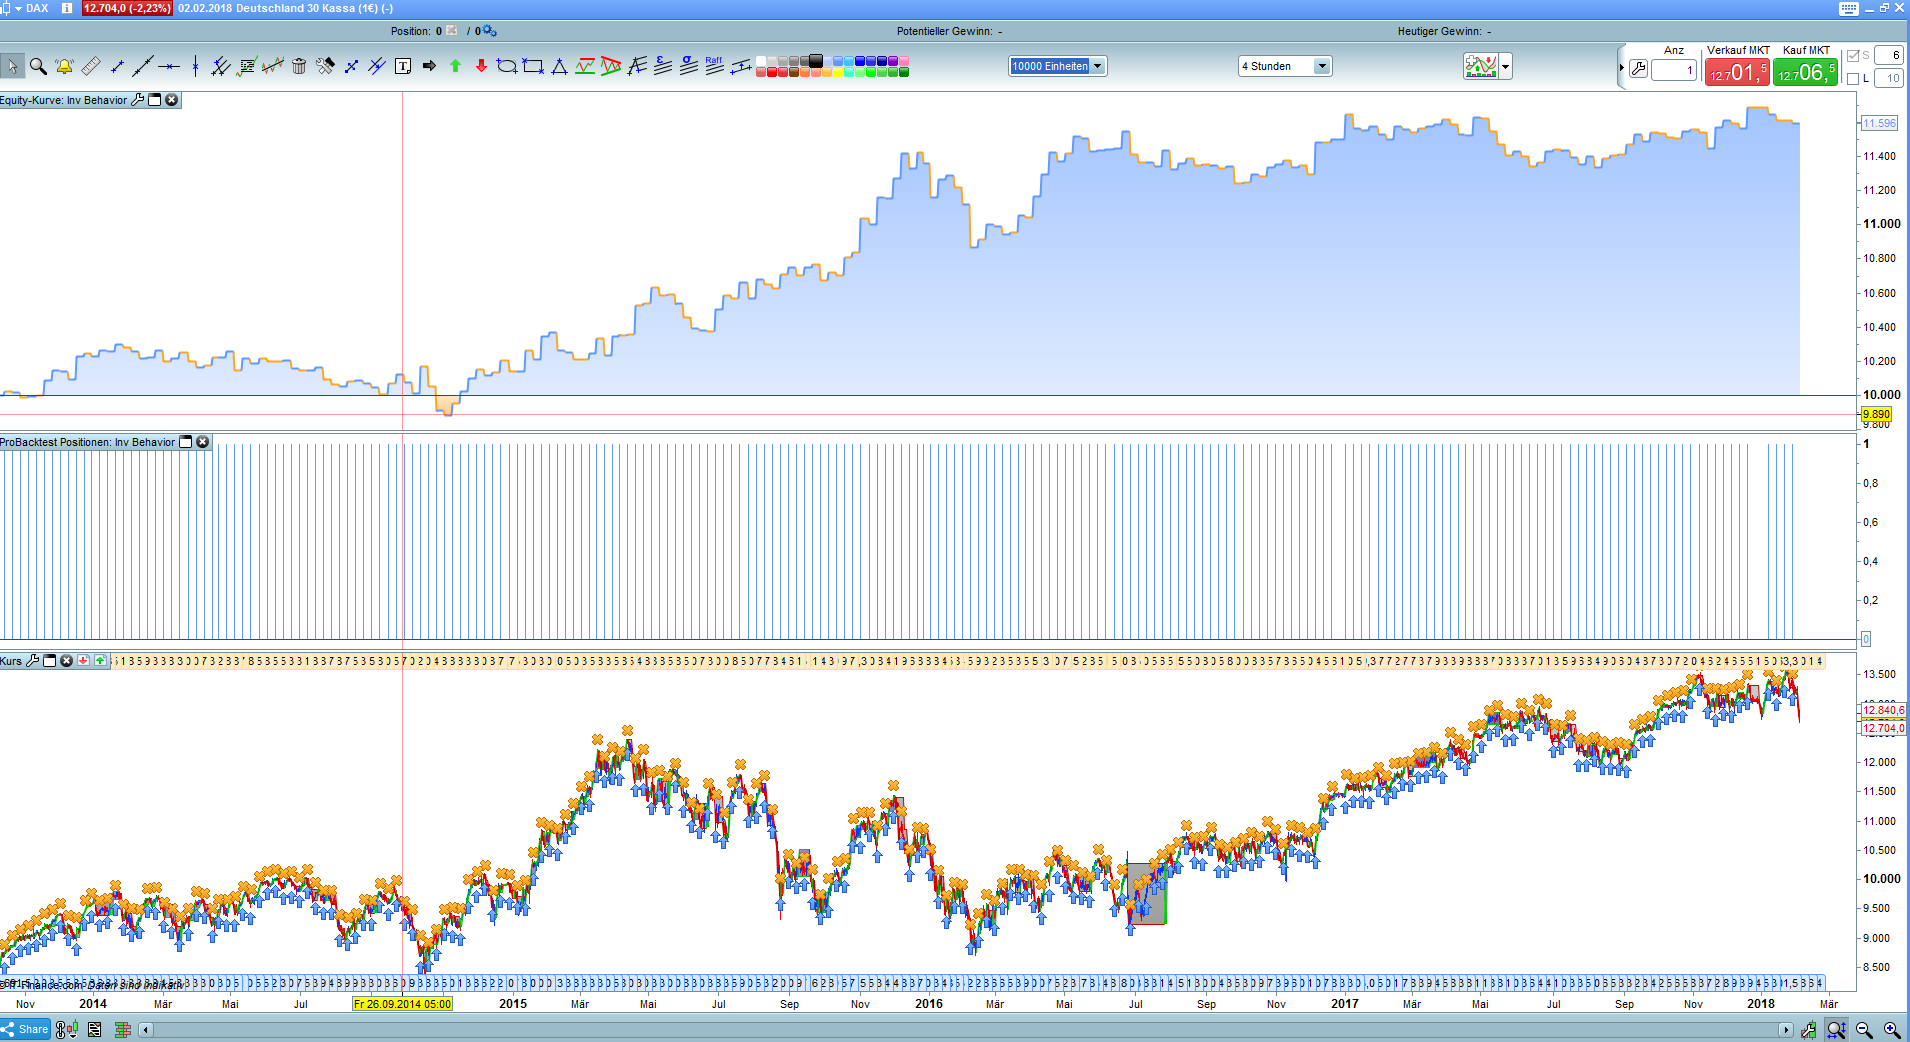Add a black right arrow marker
This screenshot has width=1910, height=1042.
pyautogui.click(x=429, y=67)
